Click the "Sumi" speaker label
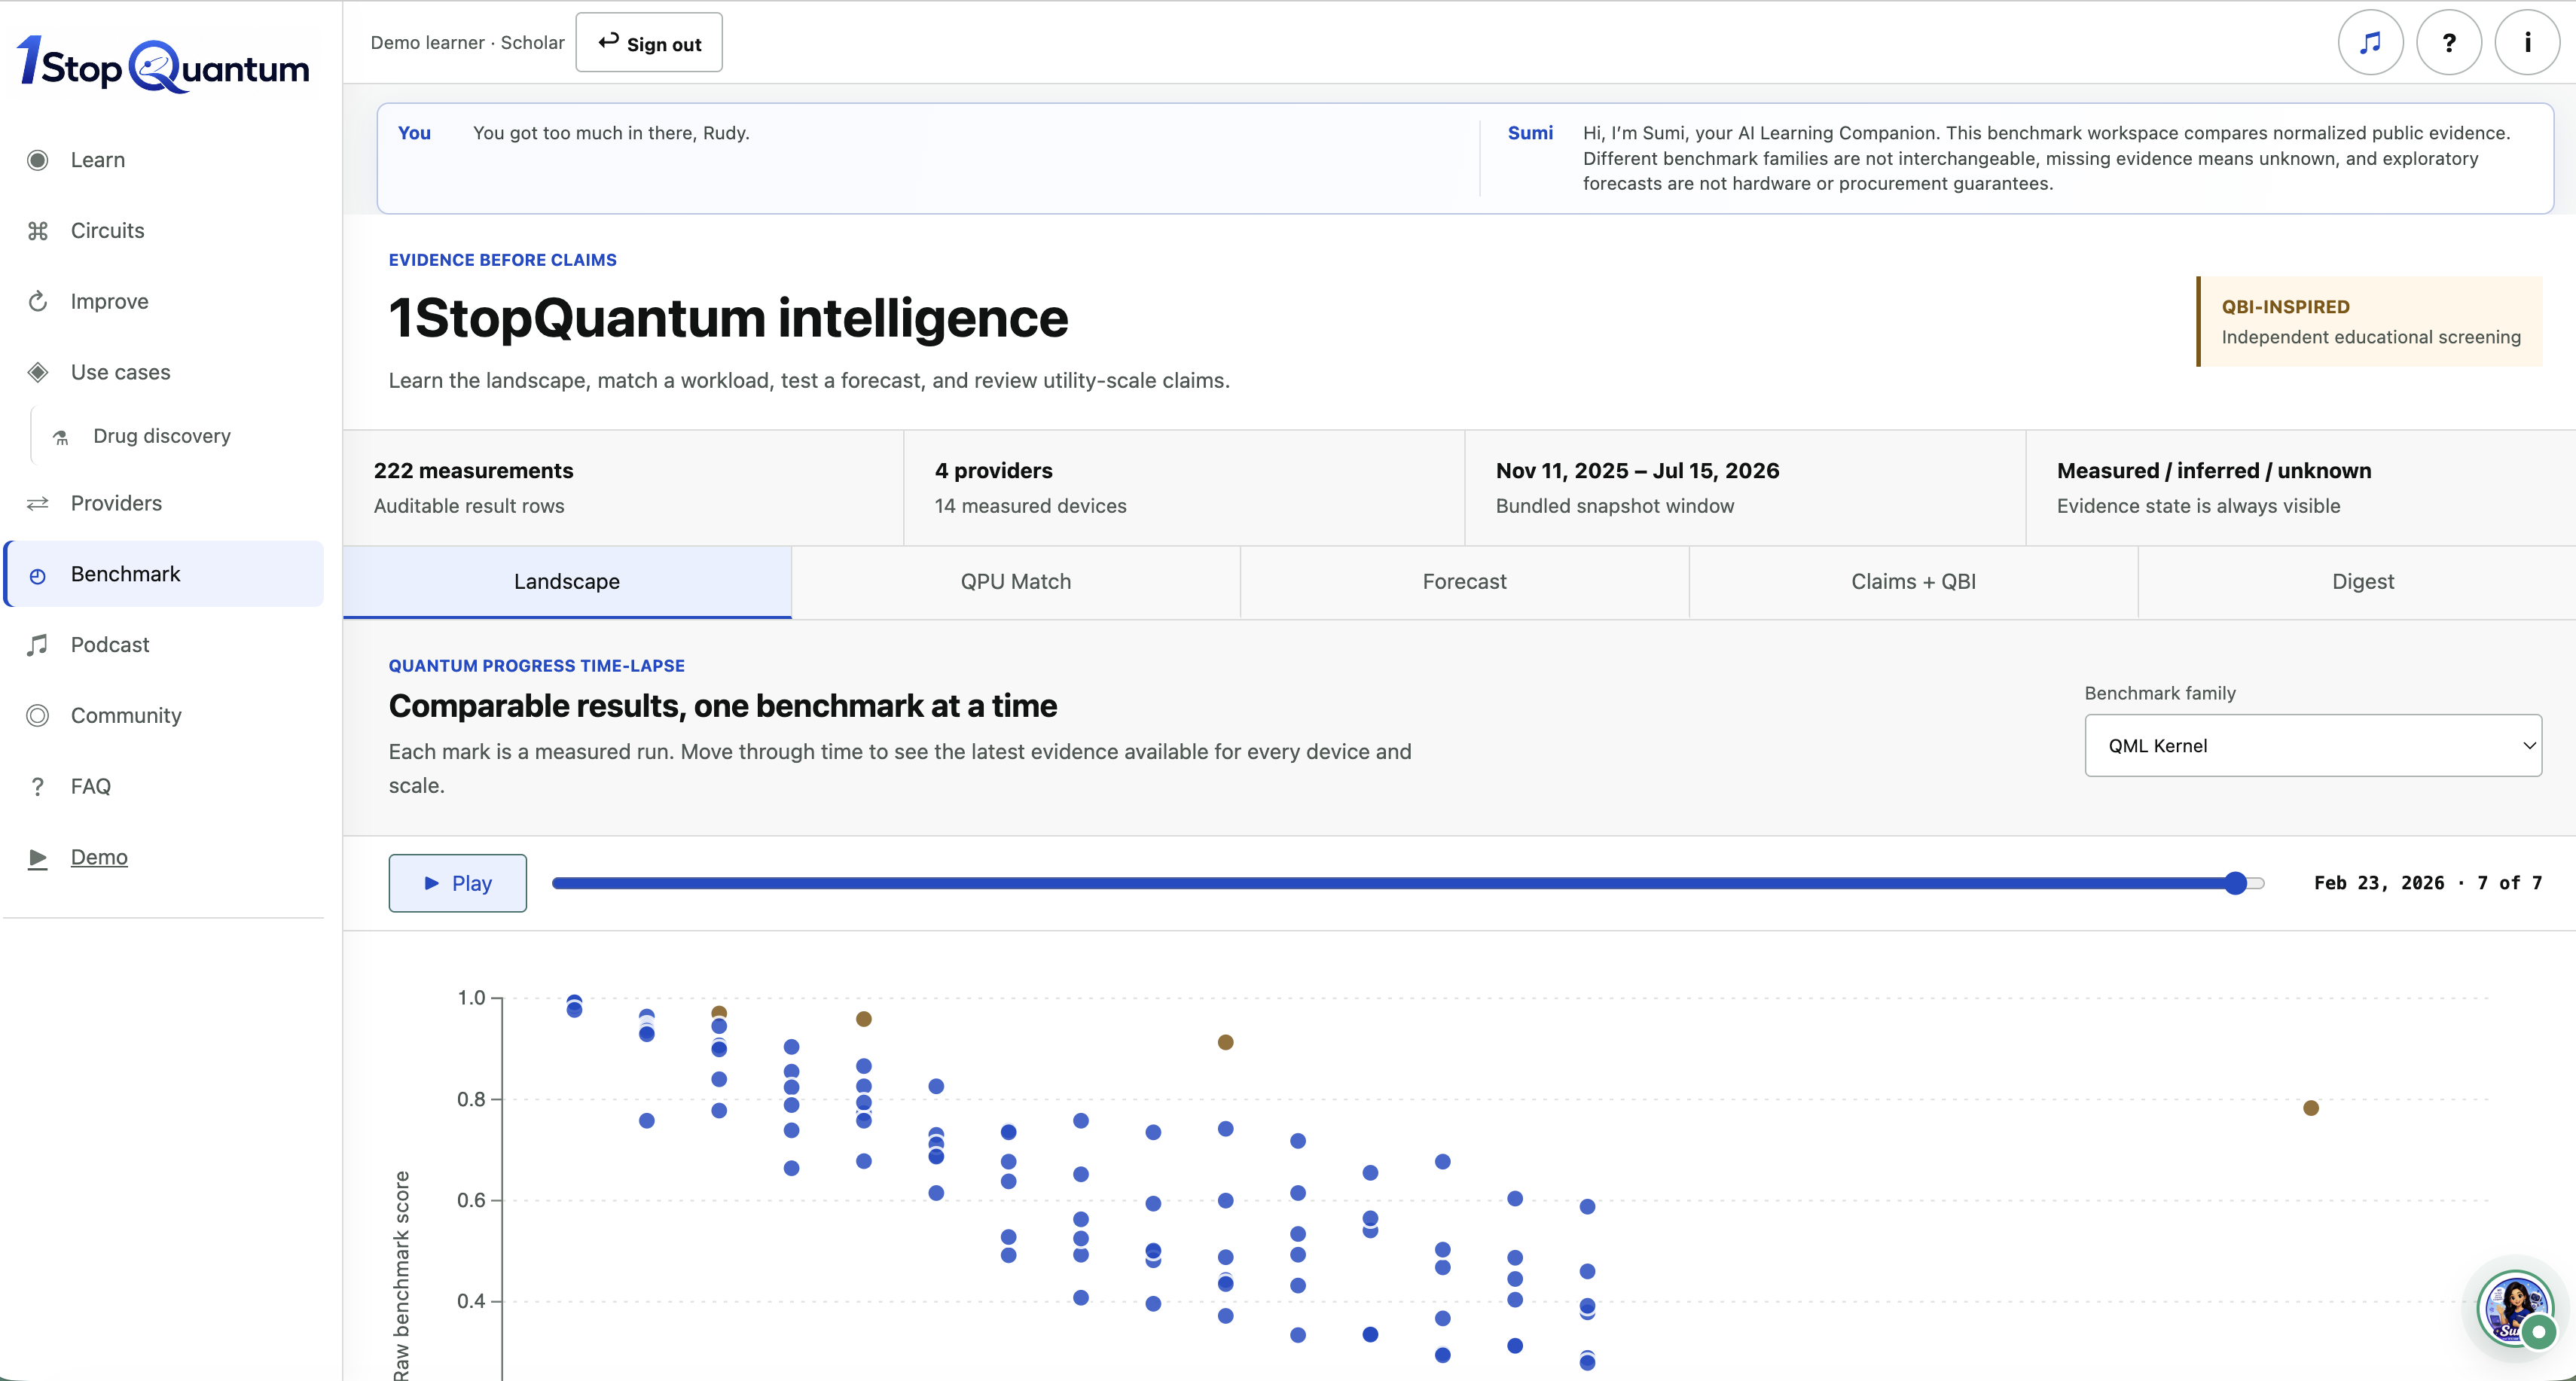 1530,133
